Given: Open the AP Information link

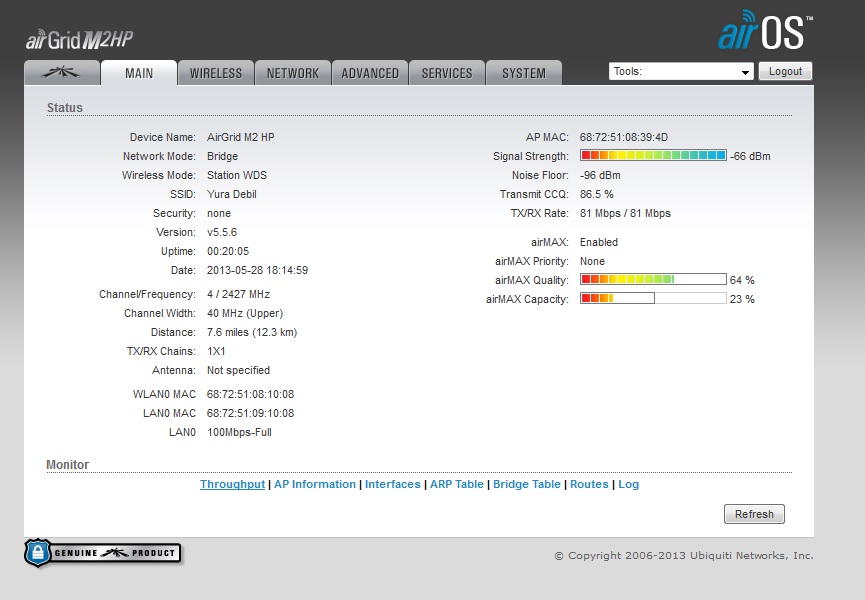Looking at the screenshot, I should (x=315, y=484).
